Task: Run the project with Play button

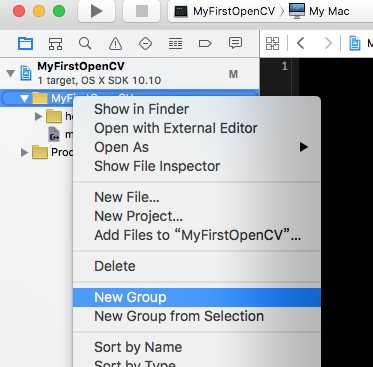Action: click(97, 11)
